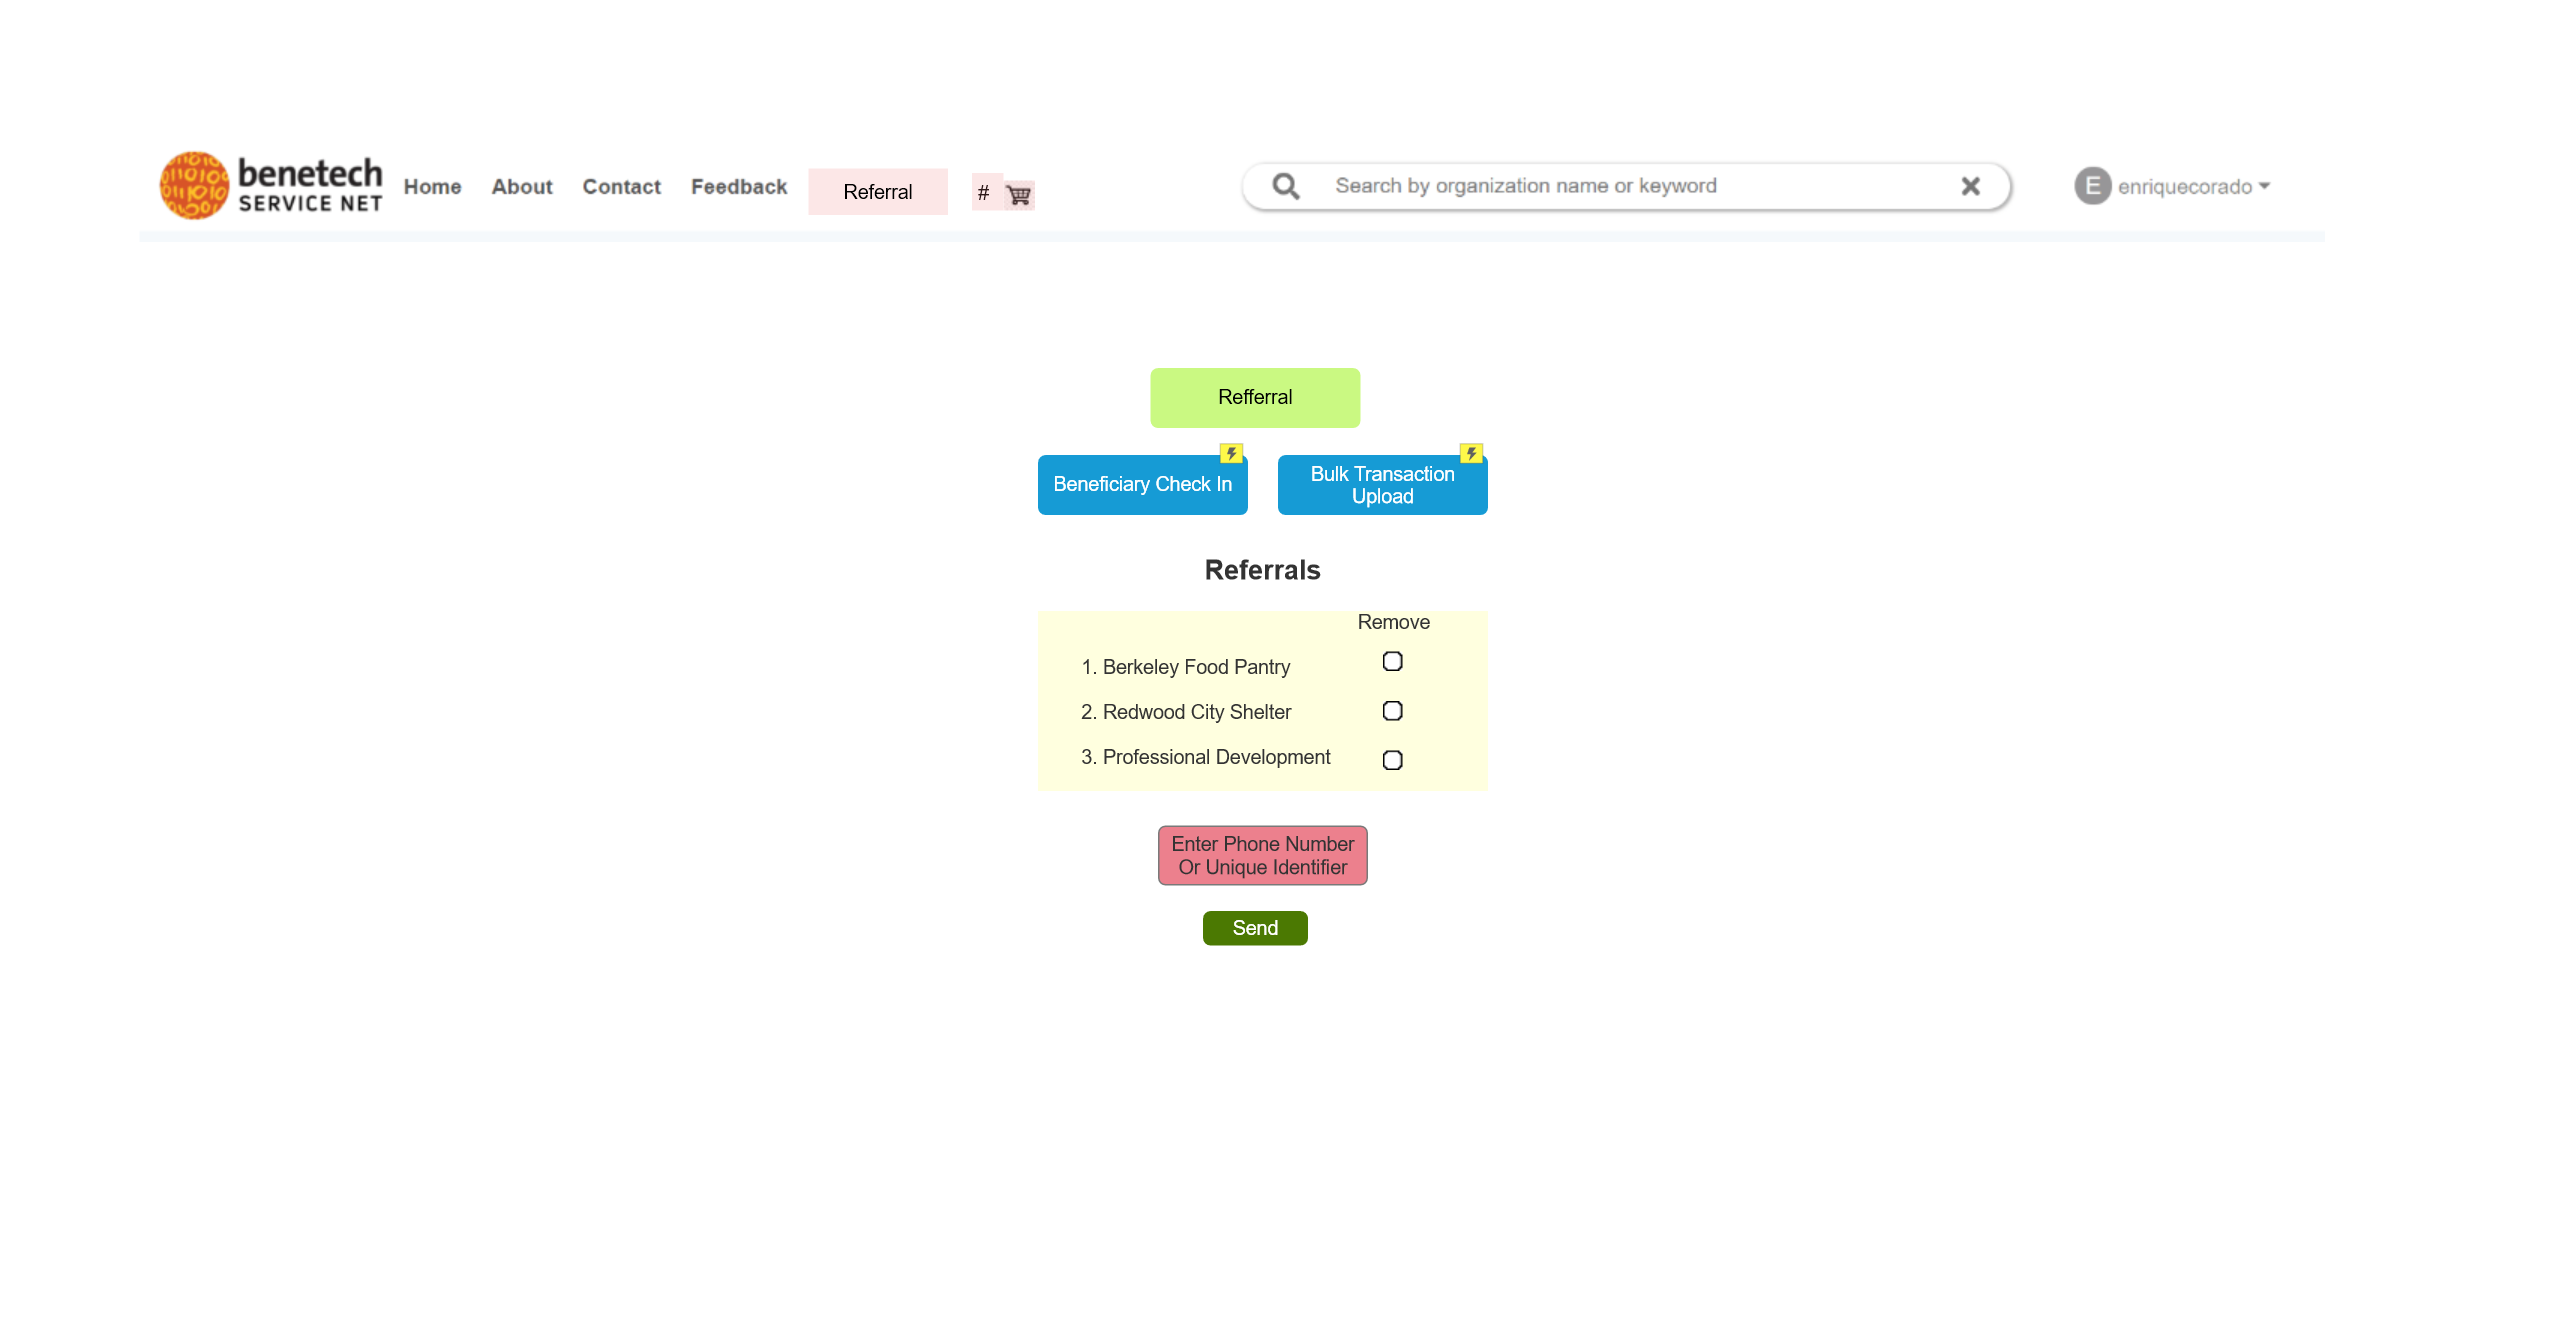Image resolution: width=2554 pixels, height=1330 pixels.
Task: Open the shopping cart icon
Action: [x=1018, y=194]
